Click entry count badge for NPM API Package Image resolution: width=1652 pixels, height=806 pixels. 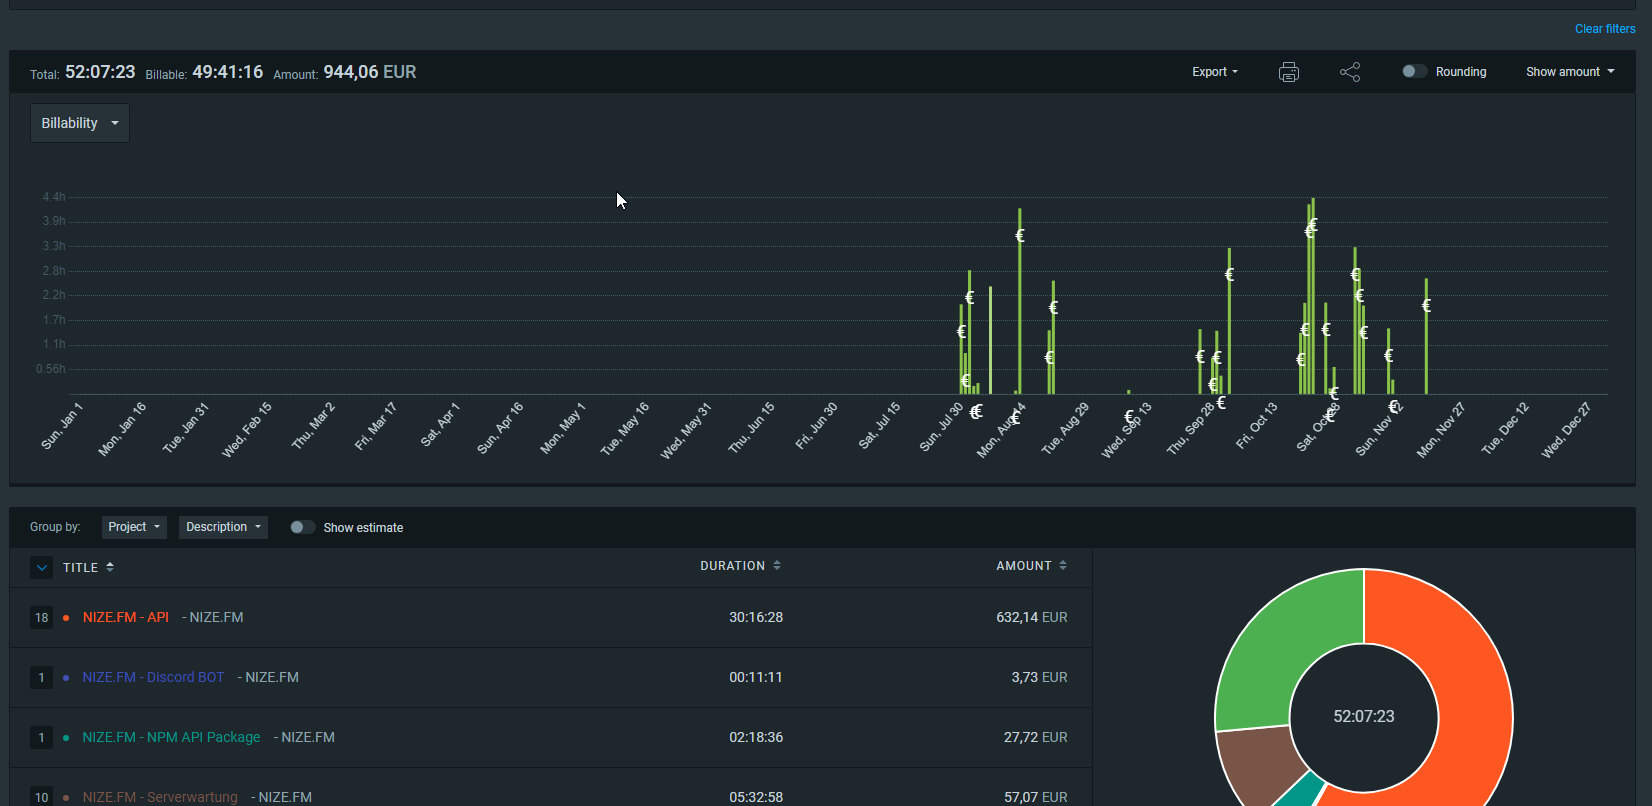click(41, 738)
